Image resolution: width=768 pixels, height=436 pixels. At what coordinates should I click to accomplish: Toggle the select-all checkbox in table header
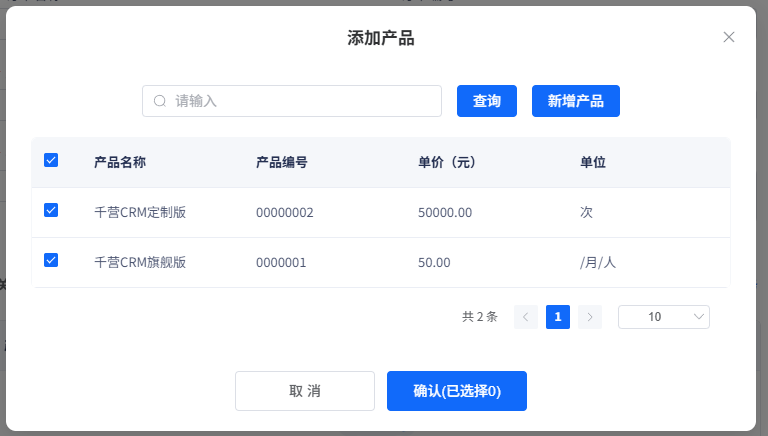coord(51,160)
